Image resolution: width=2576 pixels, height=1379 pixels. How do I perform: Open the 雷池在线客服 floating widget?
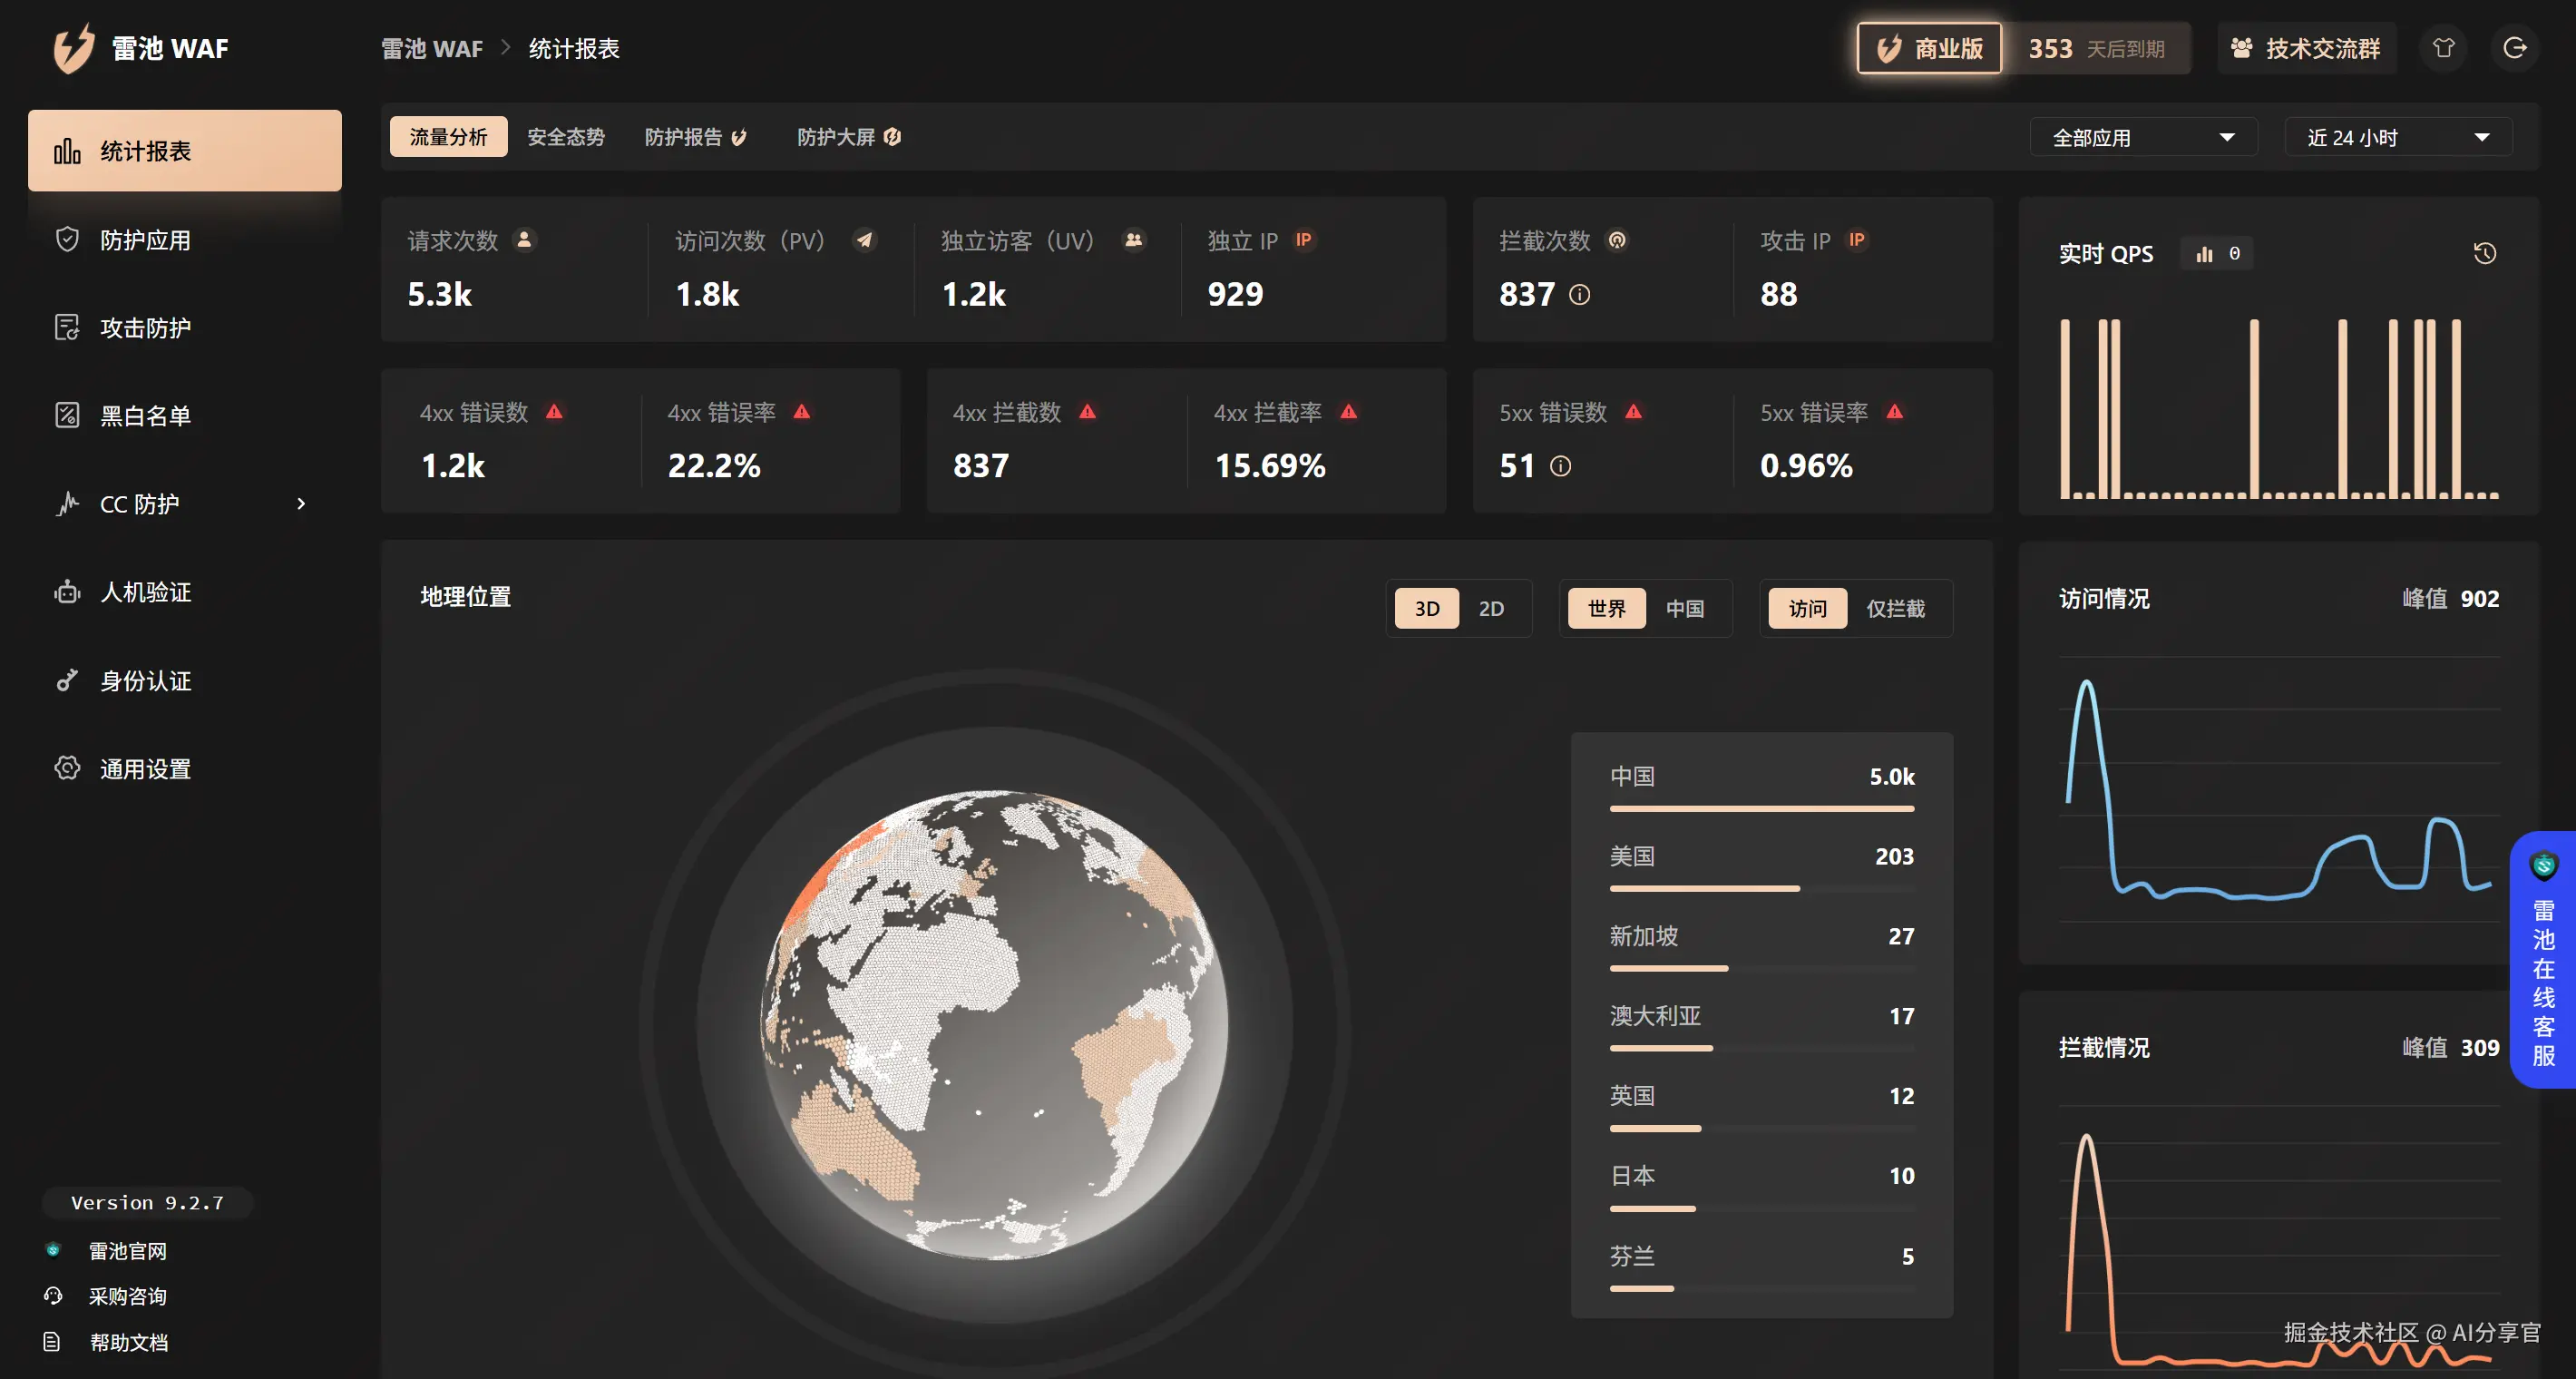tap(2543, 960)
